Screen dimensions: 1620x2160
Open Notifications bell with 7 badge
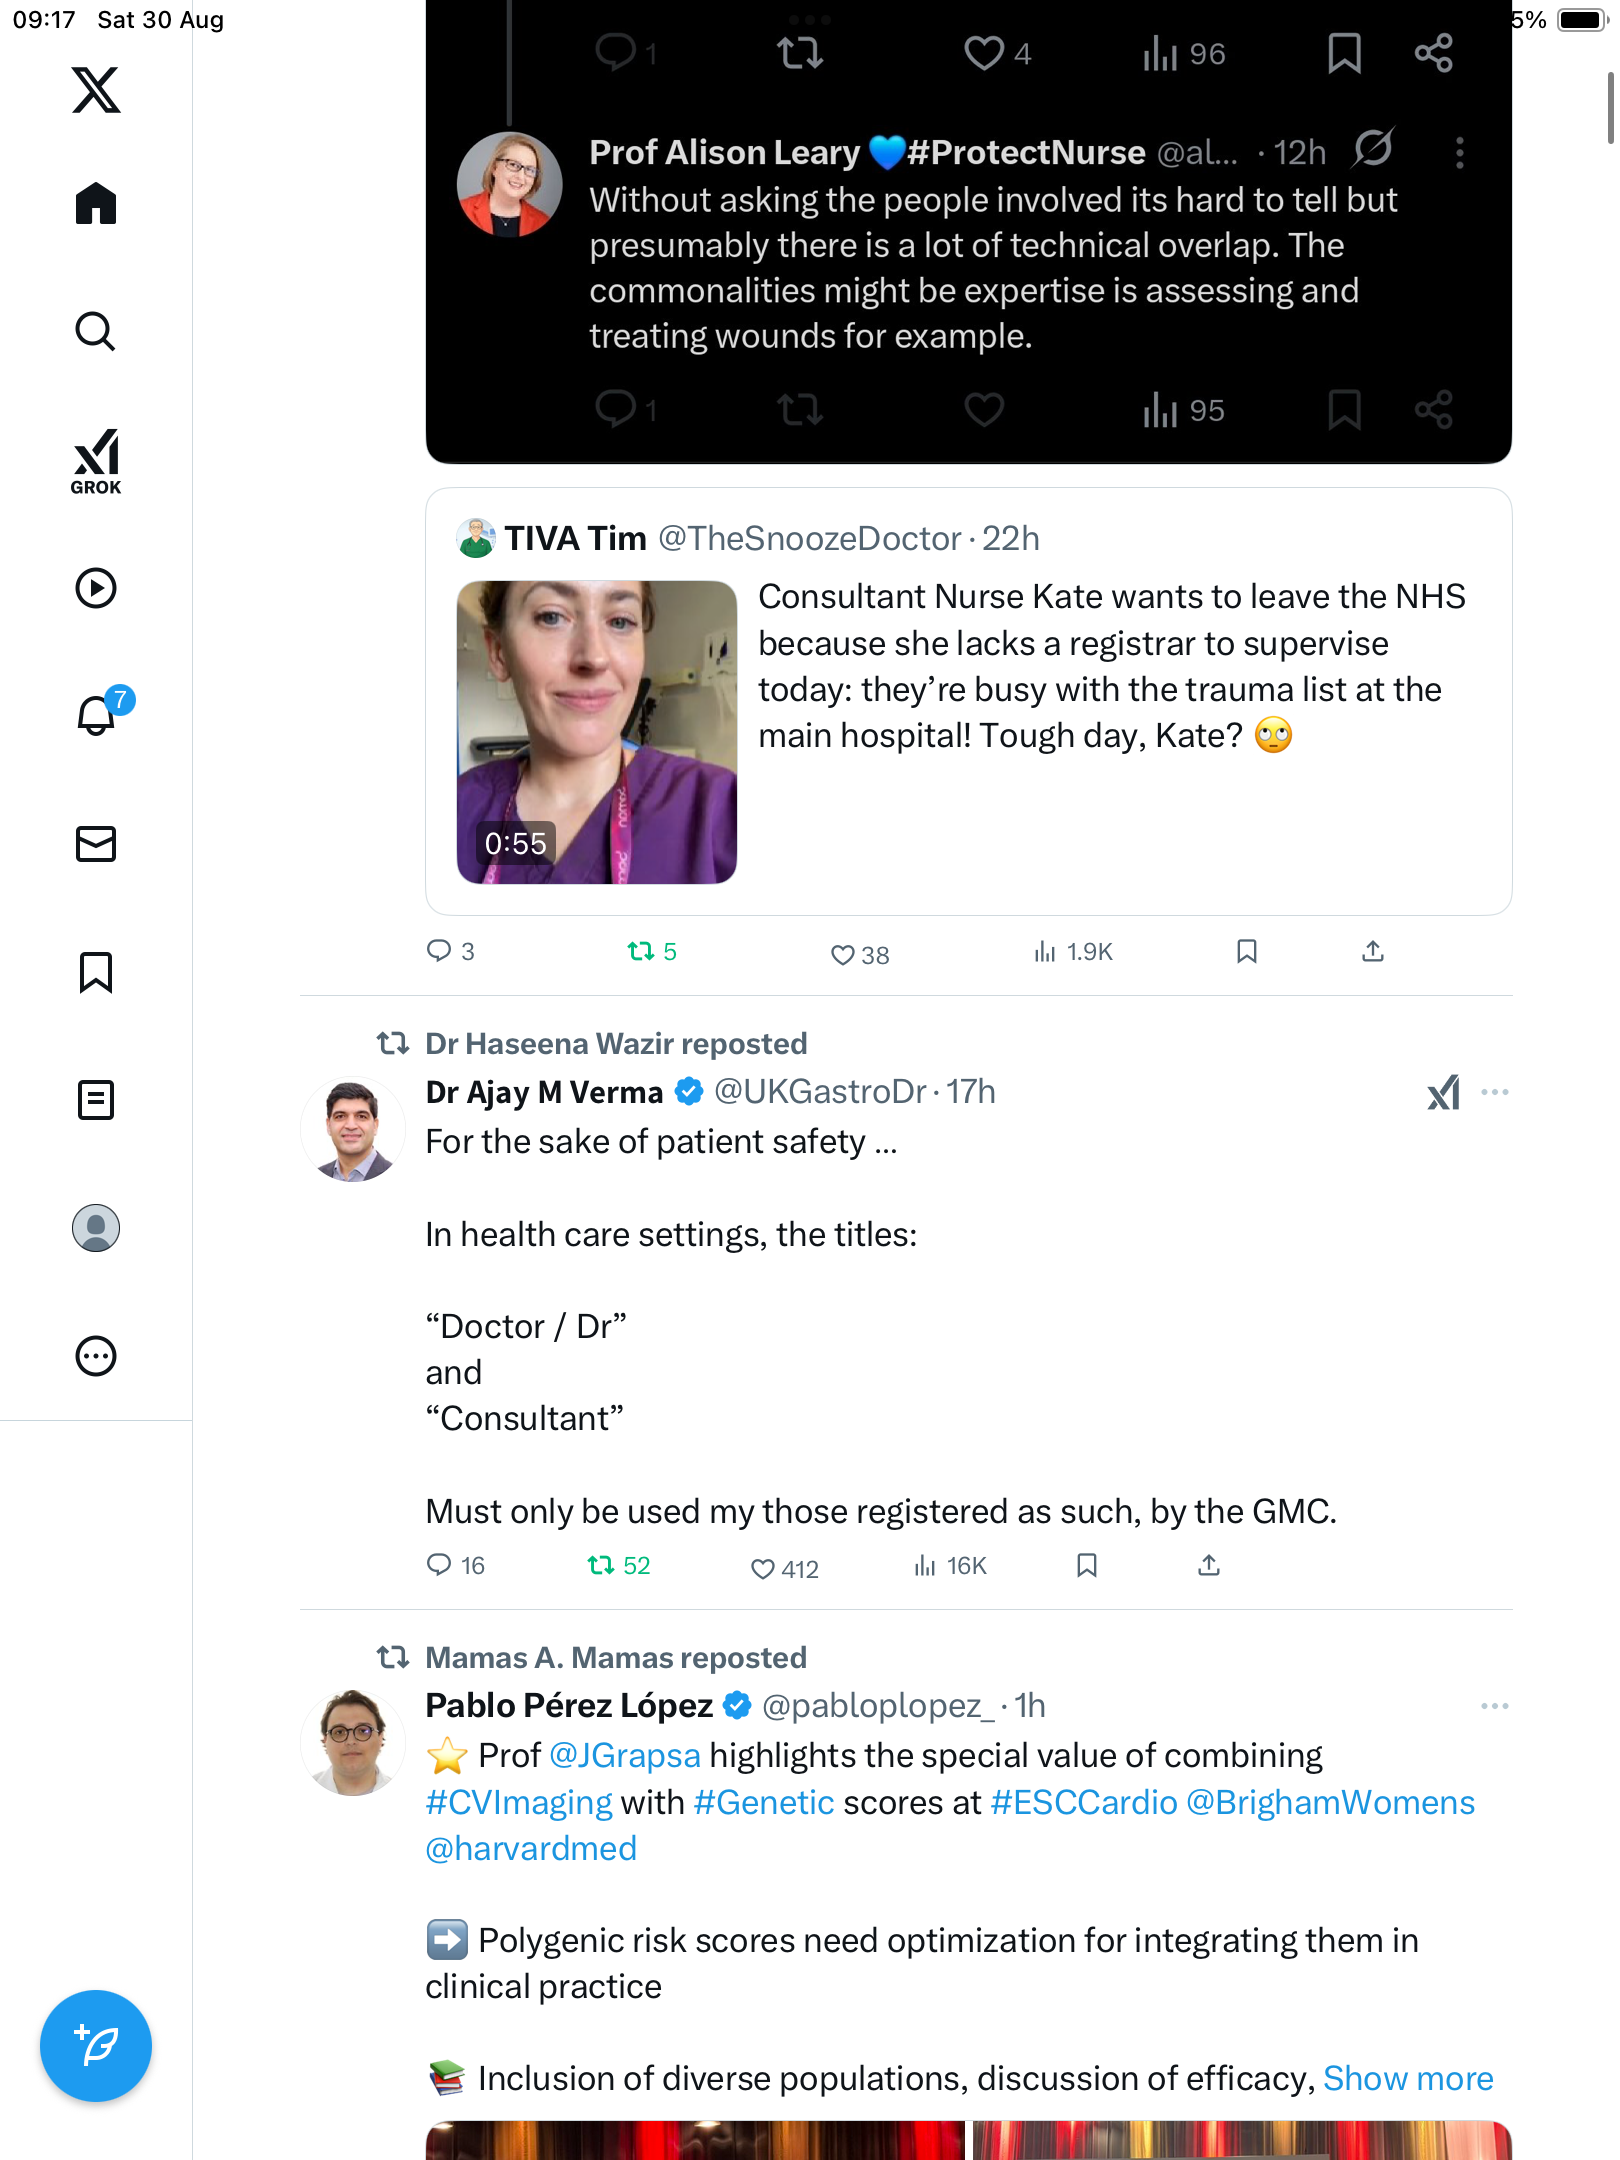pos(98,715)
